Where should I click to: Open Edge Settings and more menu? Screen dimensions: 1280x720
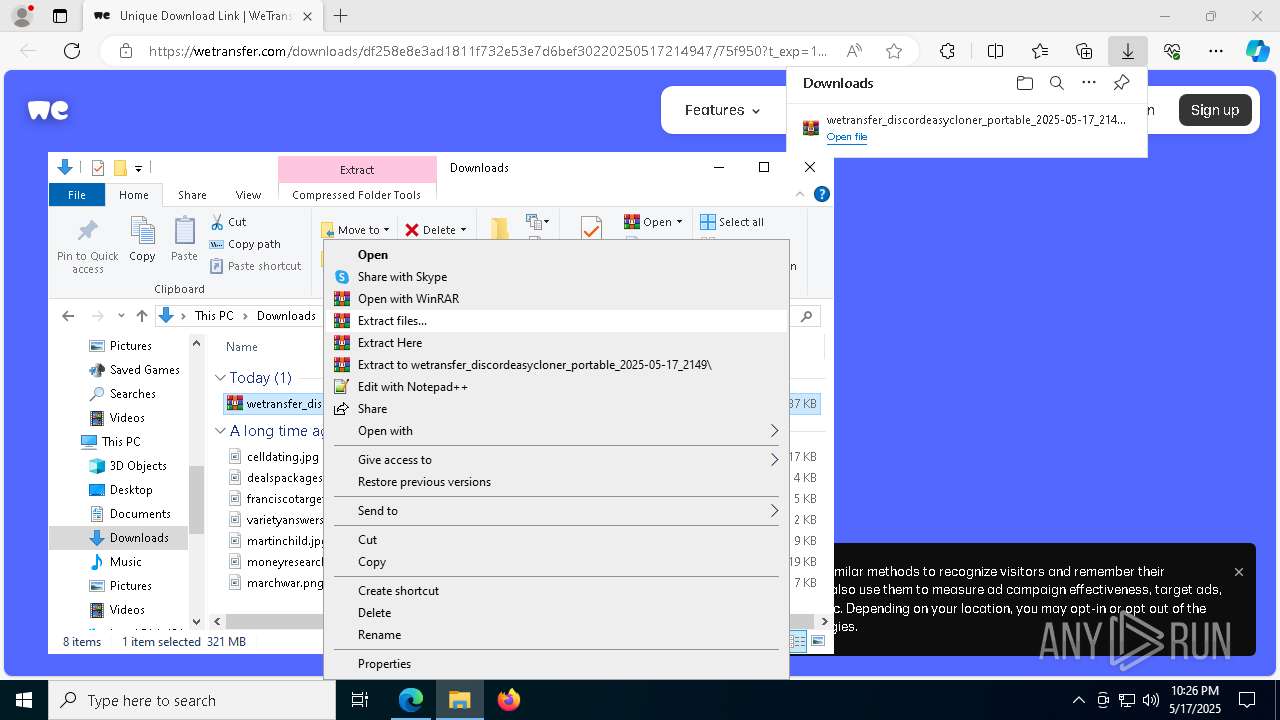tap(1216, 51)
